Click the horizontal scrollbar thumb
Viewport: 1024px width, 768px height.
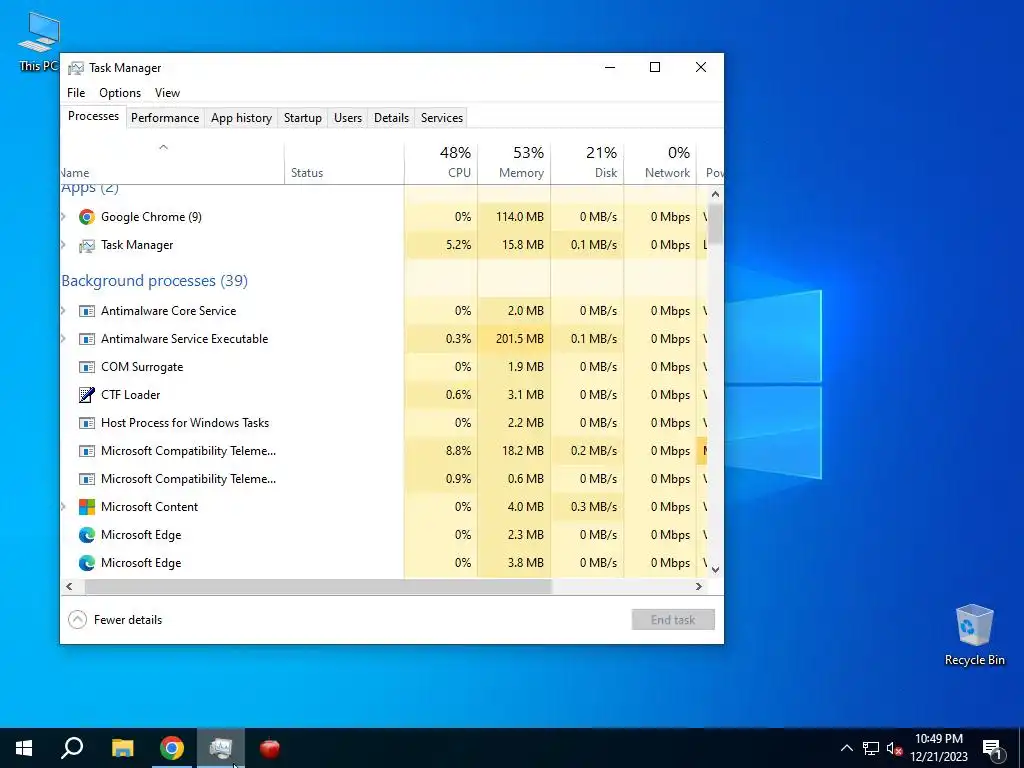coord(318,586)
